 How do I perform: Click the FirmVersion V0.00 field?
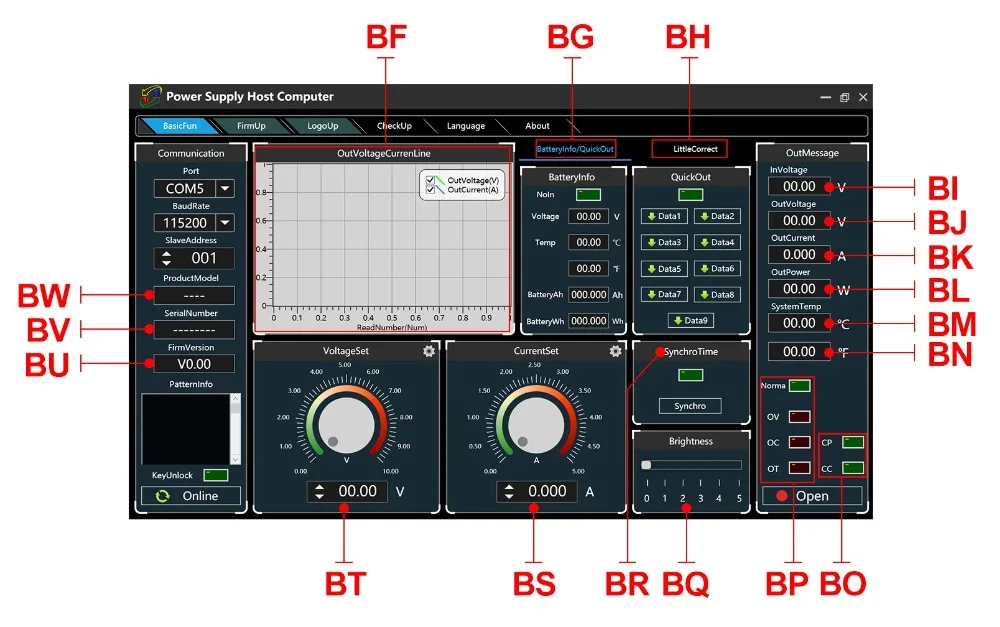tap(194, 364)
